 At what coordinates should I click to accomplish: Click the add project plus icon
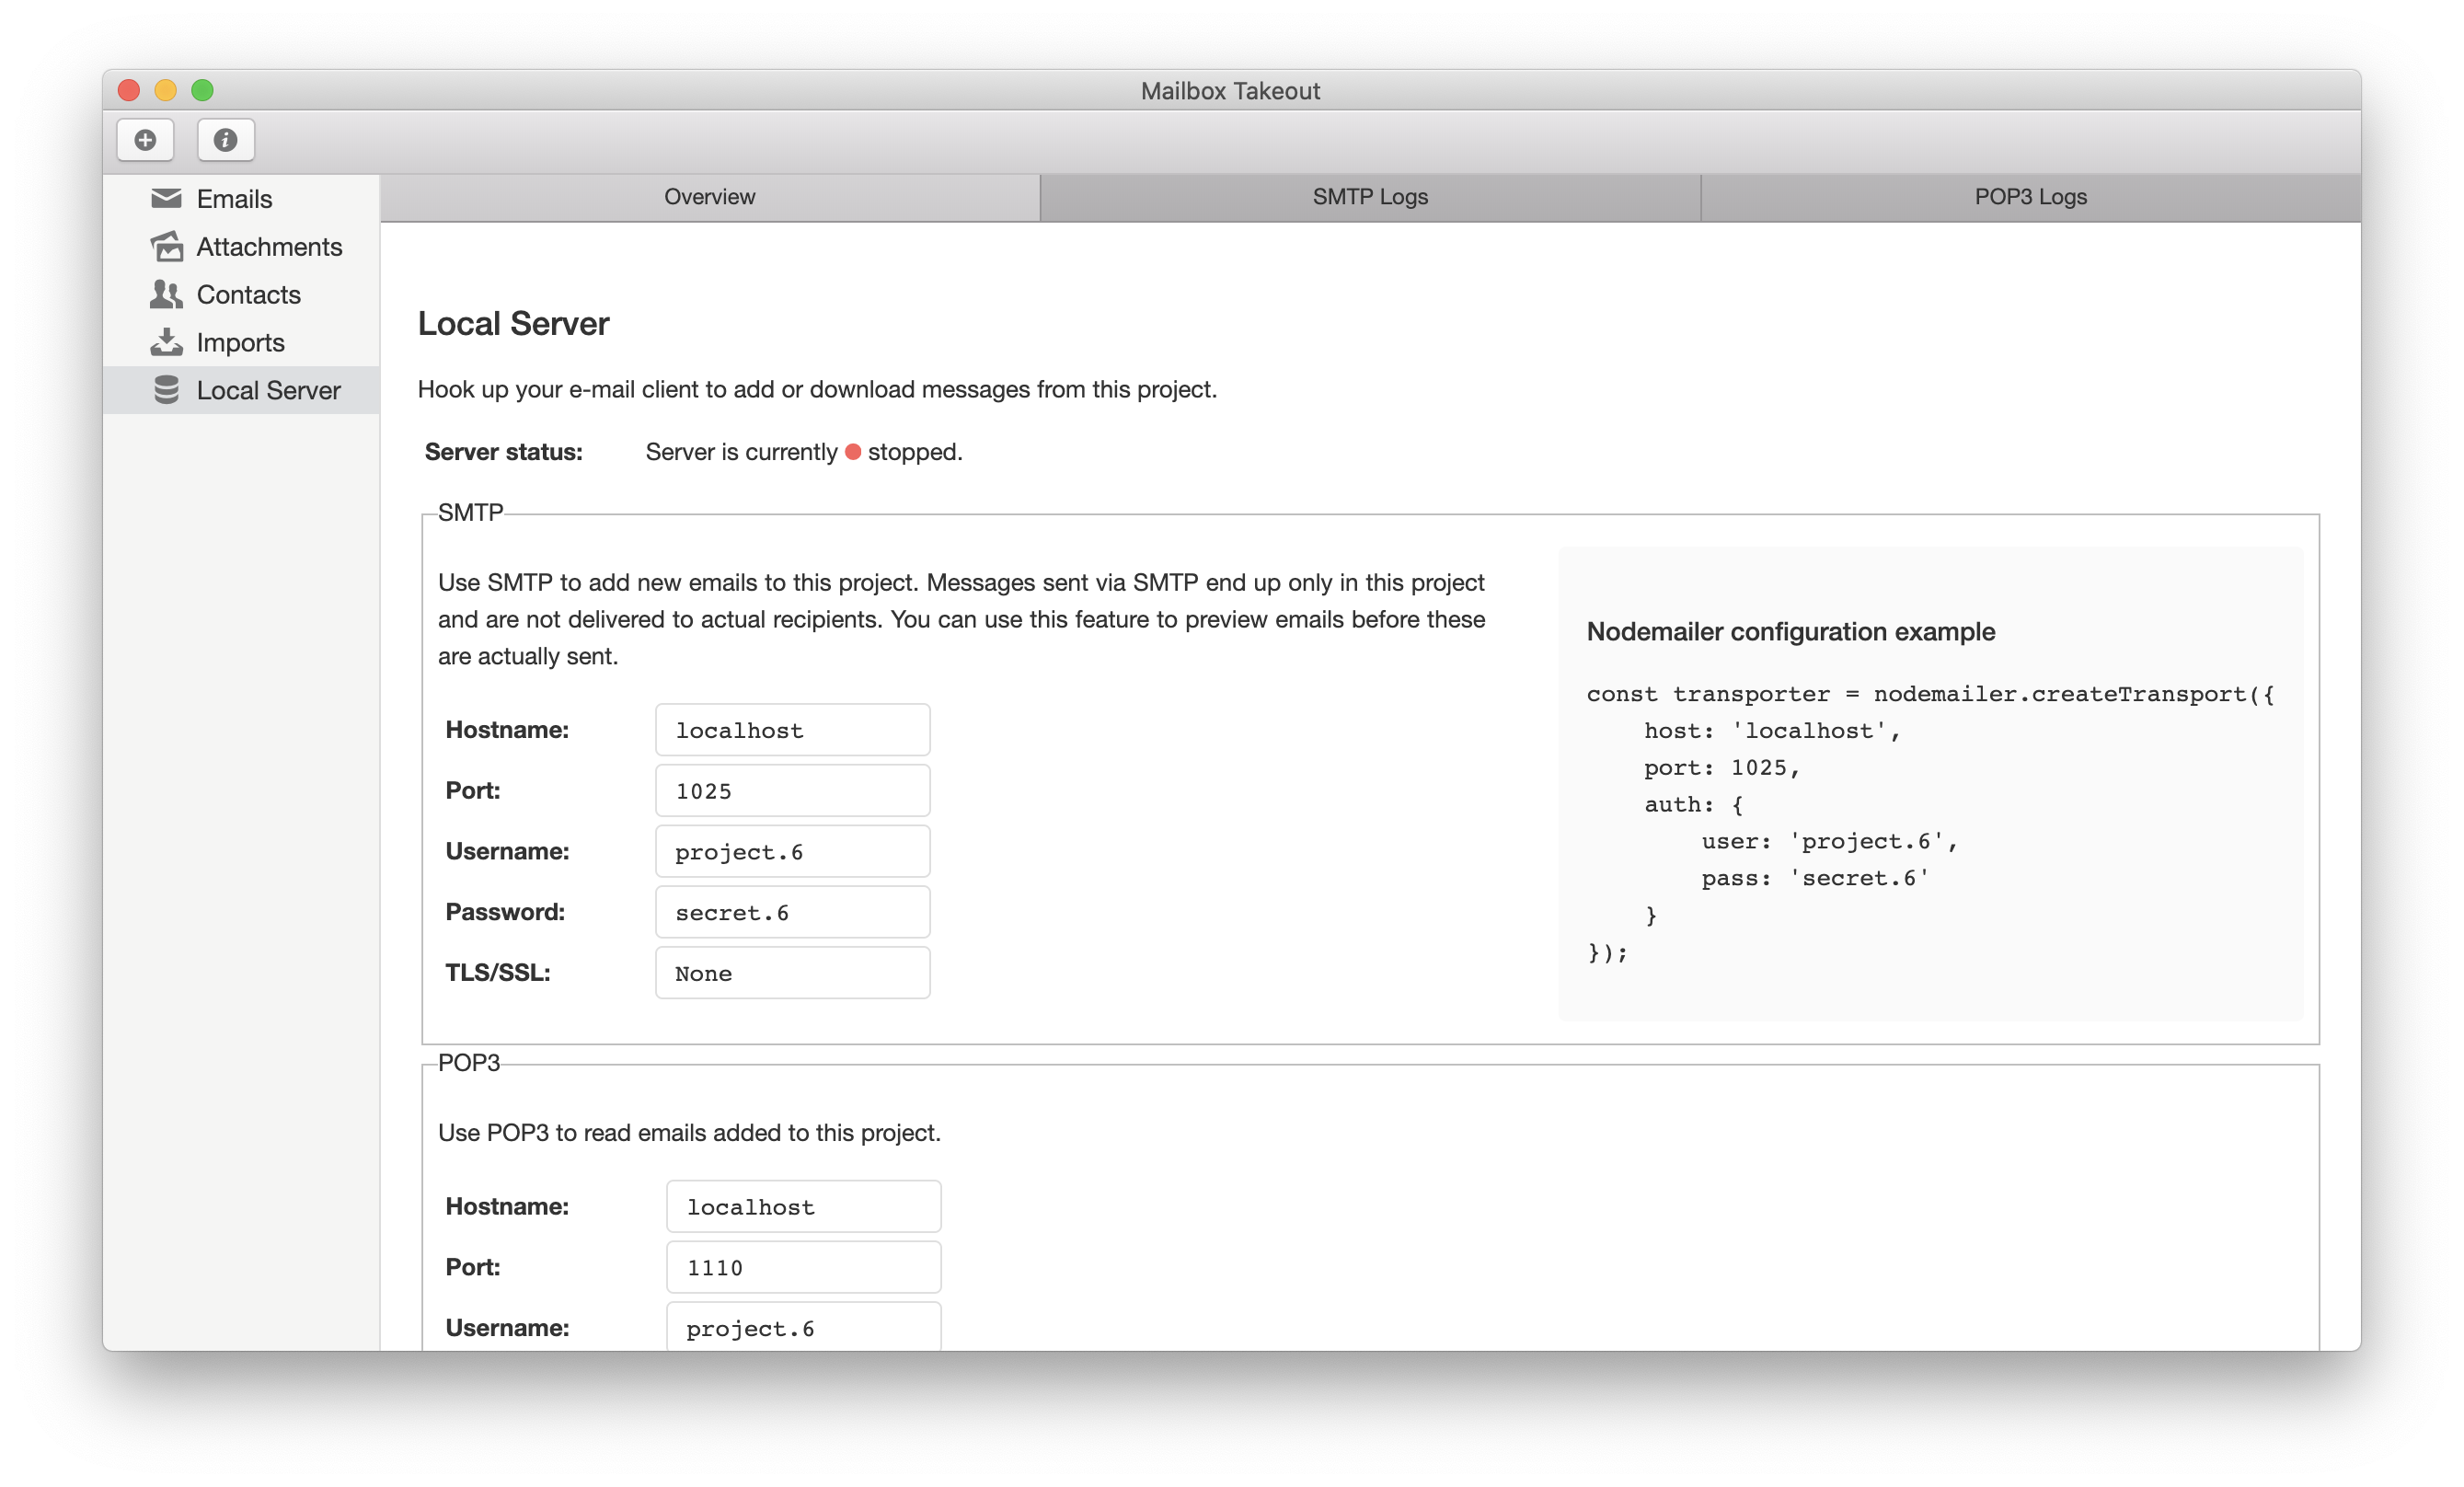click(x=145, y=140)
